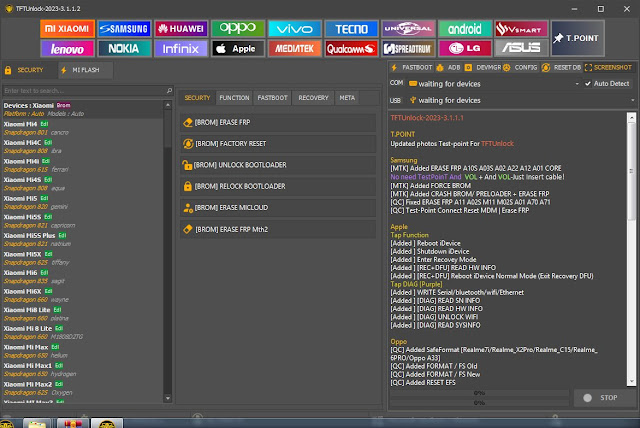Viewport: 640px width, 428px height.
Task: Select the Android brand tile
Action: (464, 29)
